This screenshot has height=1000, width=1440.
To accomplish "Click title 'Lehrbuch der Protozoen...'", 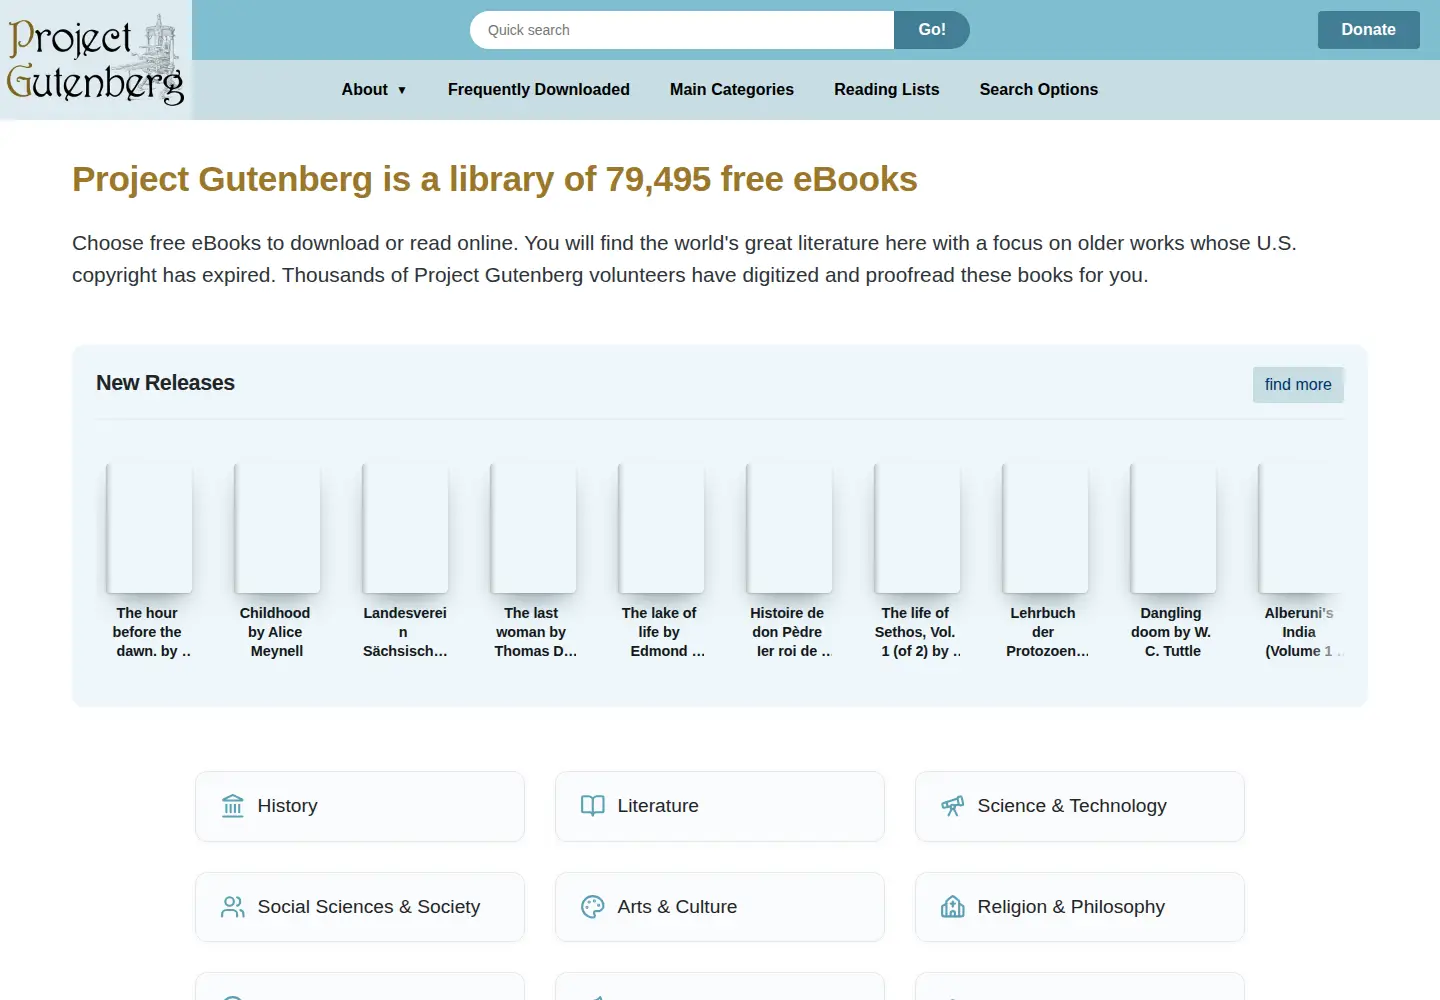I will [x=1045, y=632].
